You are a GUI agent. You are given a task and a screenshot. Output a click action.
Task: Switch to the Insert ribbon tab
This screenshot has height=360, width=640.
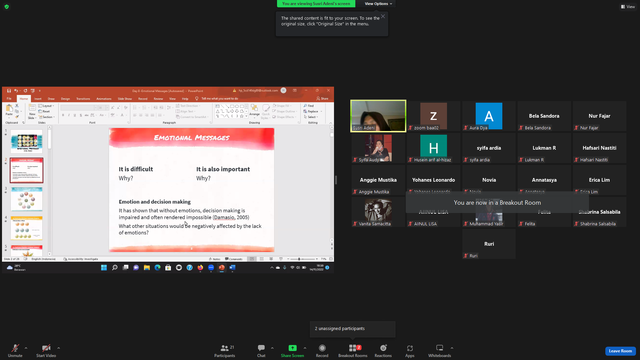tap(38, 99)
